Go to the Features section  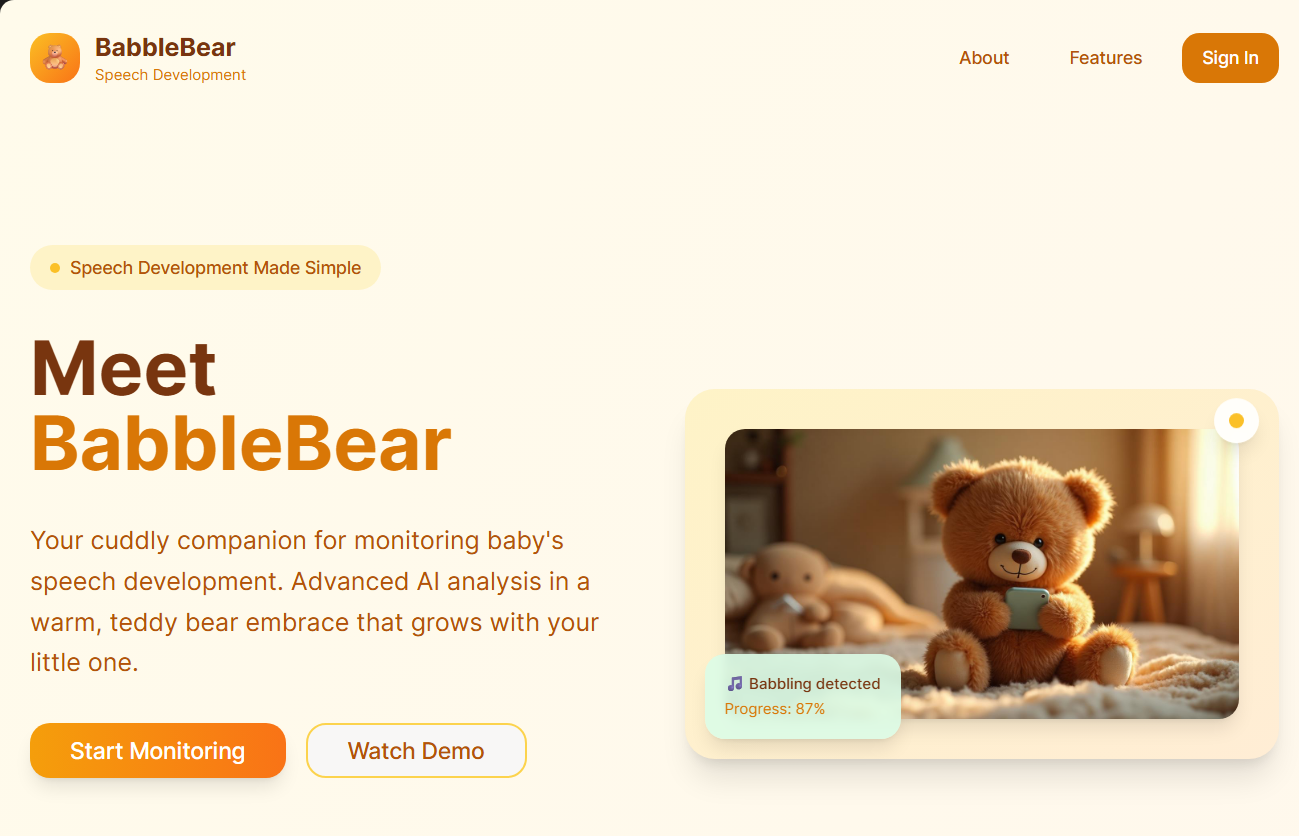(1105, 58)
